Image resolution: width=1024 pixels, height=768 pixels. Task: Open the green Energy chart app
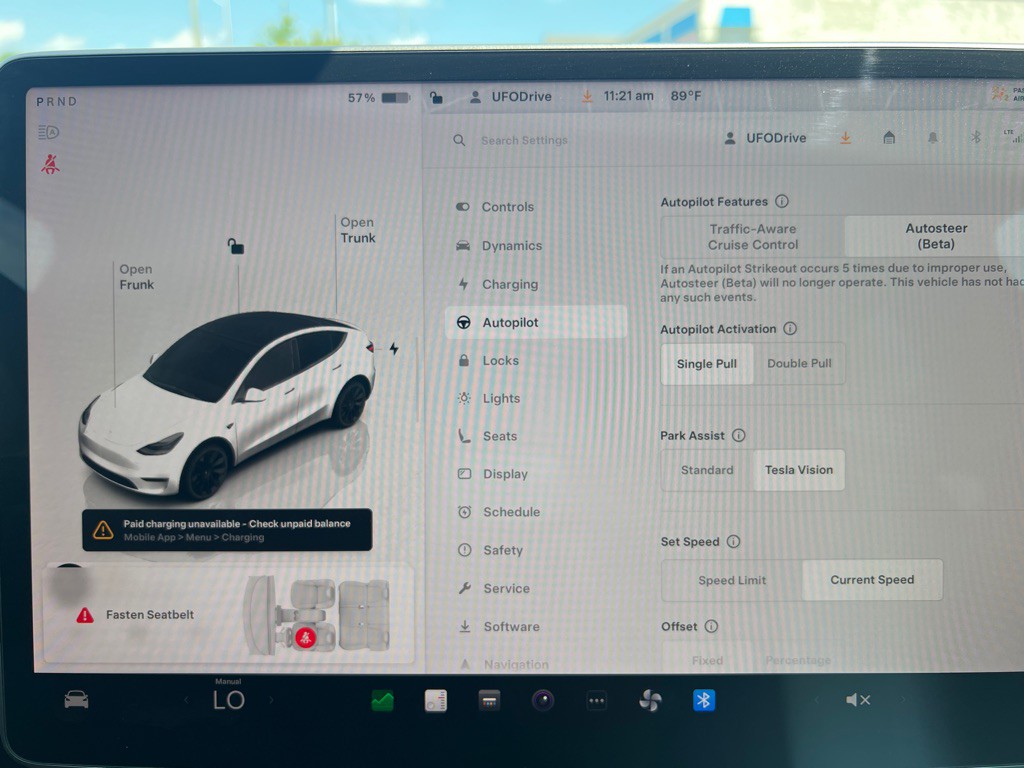(x=382, y=701)
